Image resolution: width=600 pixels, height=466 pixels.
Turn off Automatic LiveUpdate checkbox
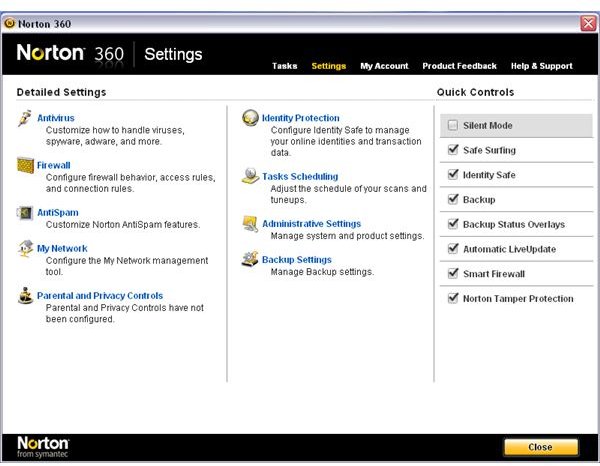453,249
